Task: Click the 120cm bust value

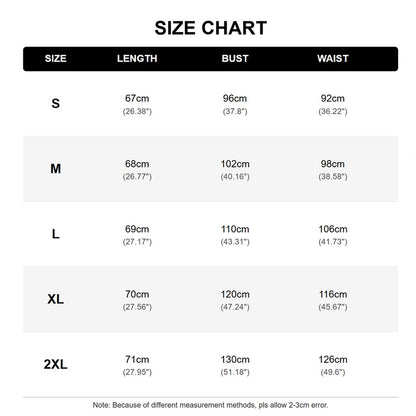Action: pos(235,294)
